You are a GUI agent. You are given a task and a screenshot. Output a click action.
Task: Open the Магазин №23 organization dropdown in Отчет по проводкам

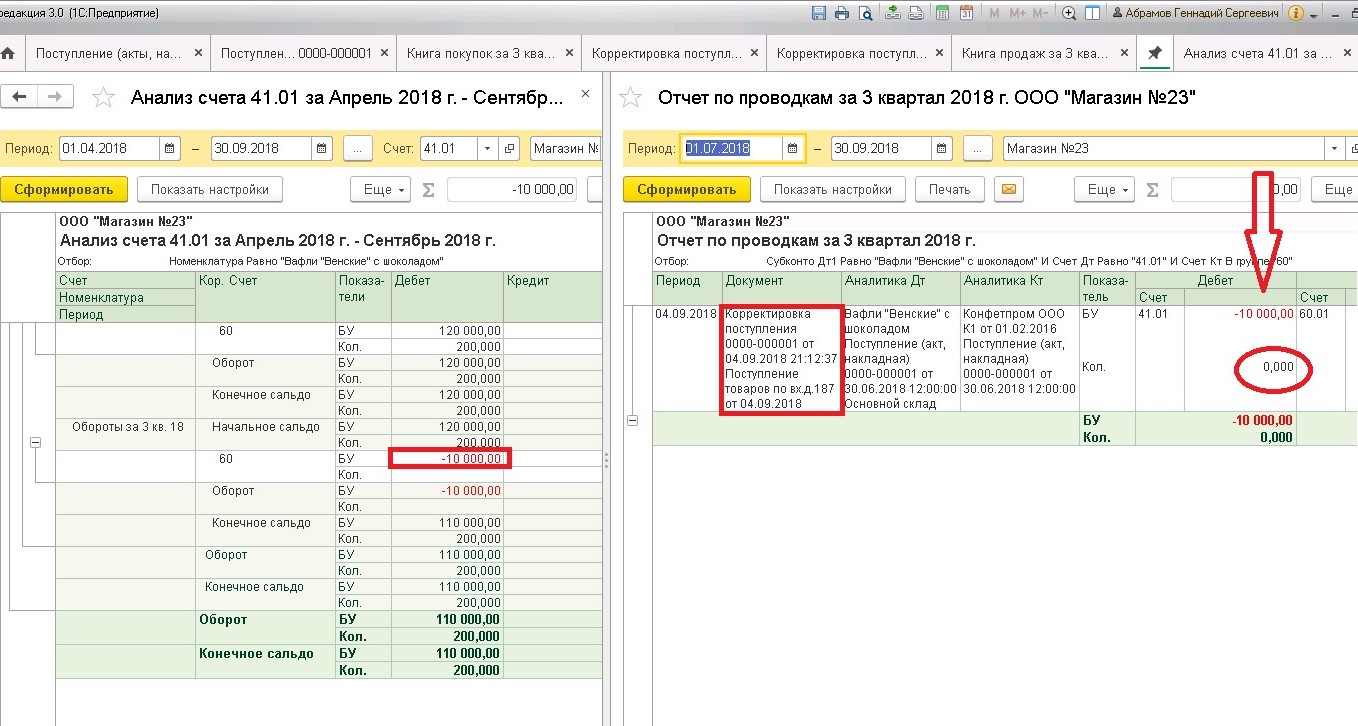(1335, 148)
